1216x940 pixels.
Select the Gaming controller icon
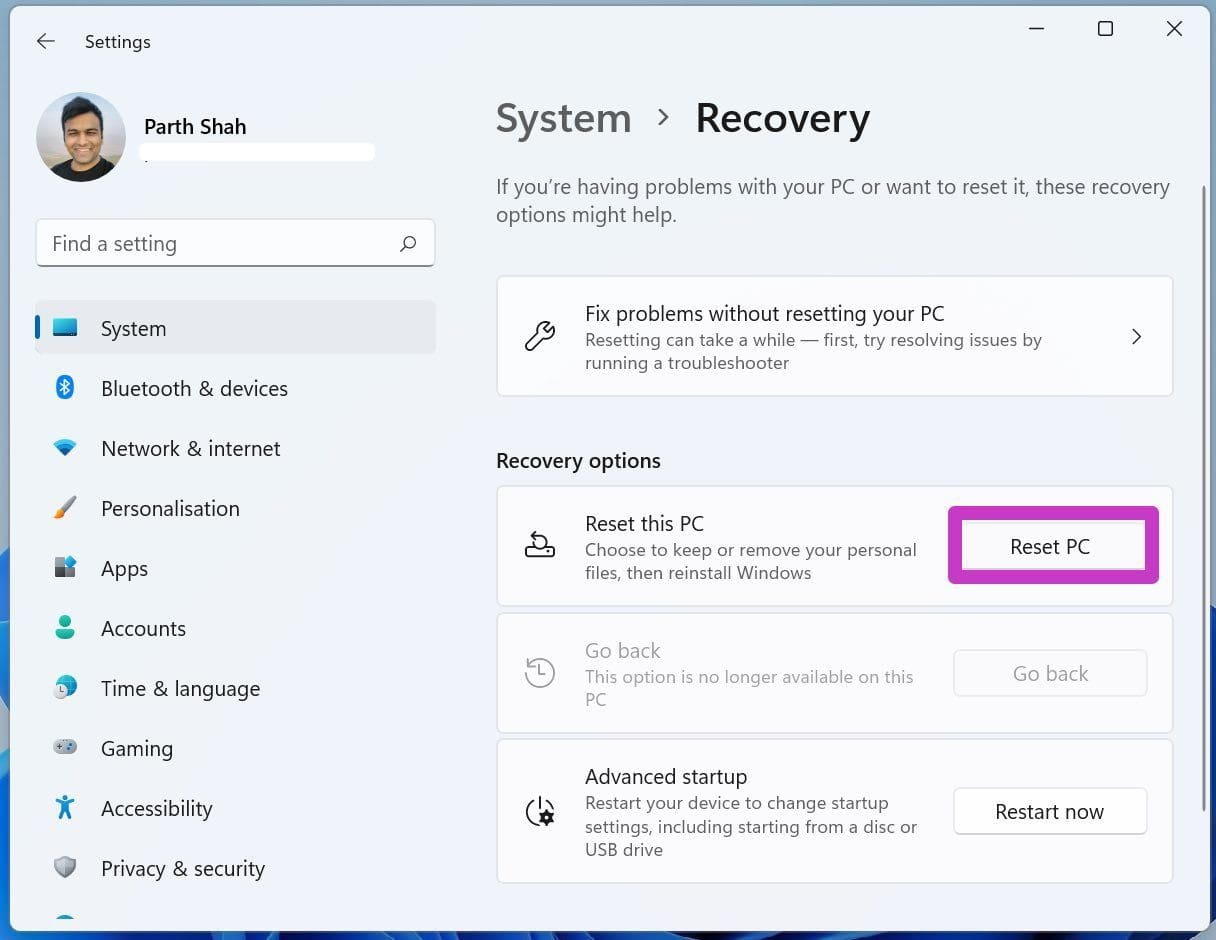65,748
